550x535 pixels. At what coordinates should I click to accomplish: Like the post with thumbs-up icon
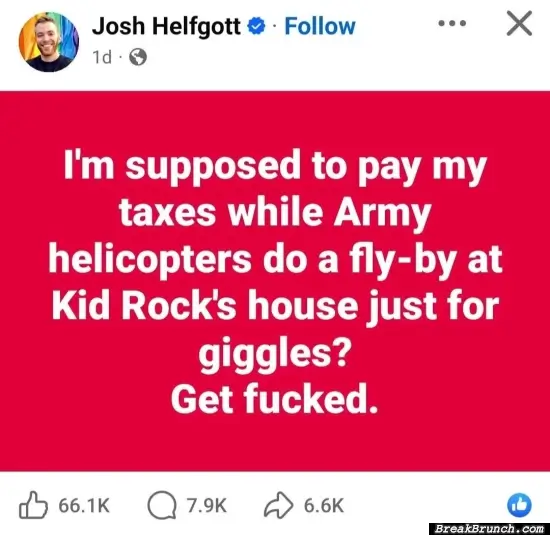point(33,505)
